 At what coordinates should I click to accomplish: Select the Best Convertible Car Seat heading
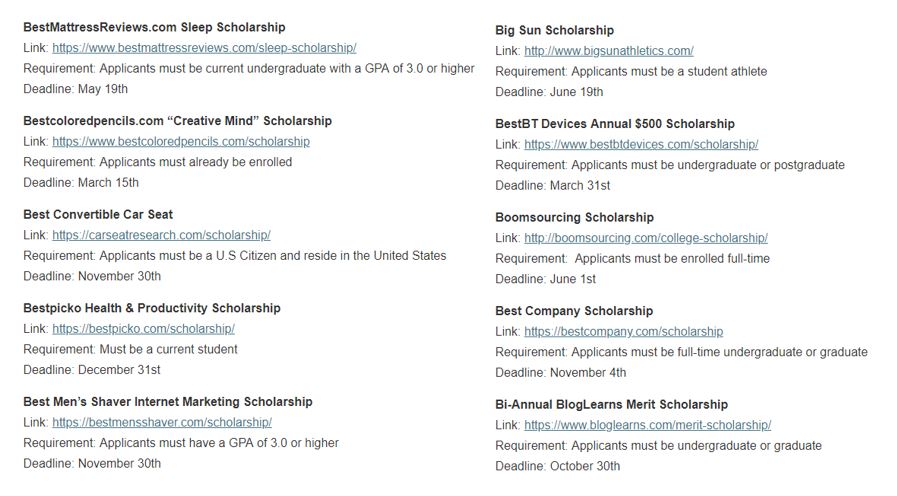[x=98, y=215]
